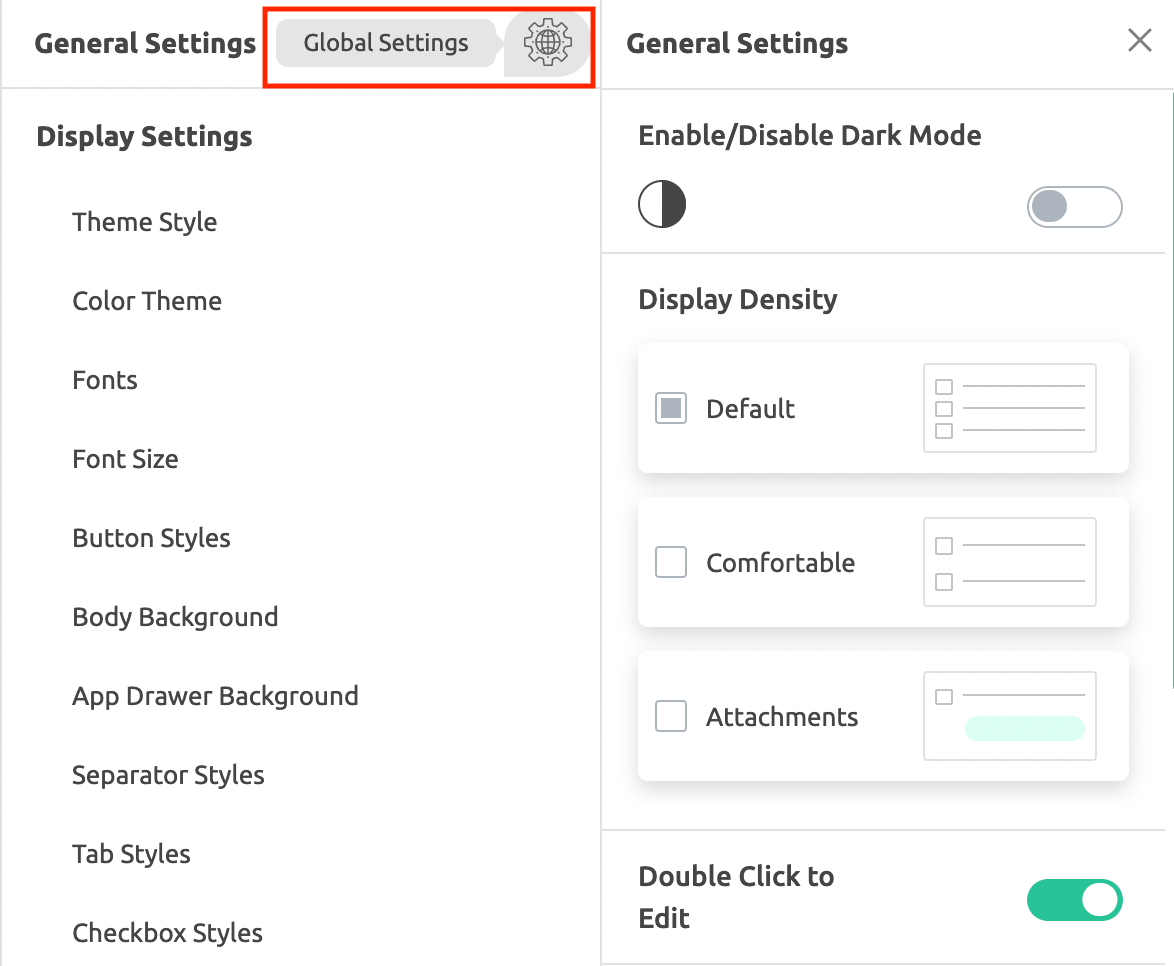Viewport: 1174px width, 966px height.
Task: Check the Comfortable display density checkbox
Action: [671, 562]
